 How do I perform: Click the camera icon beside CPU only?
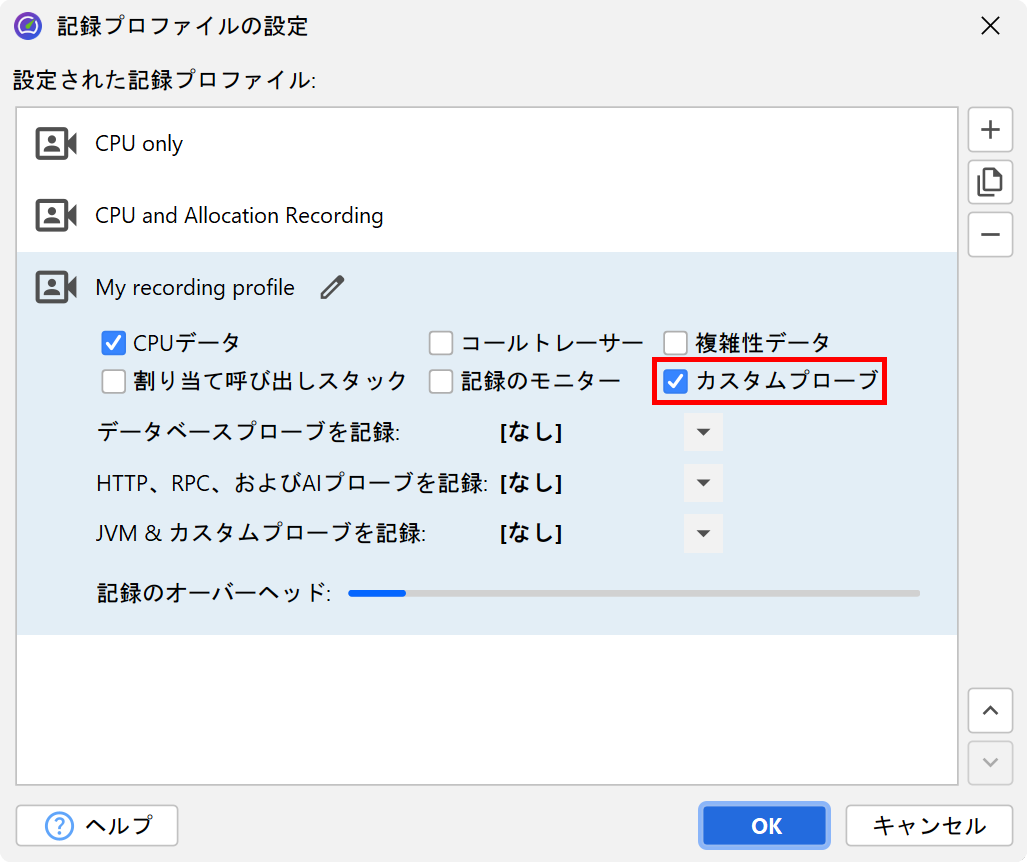click(56, 144)
